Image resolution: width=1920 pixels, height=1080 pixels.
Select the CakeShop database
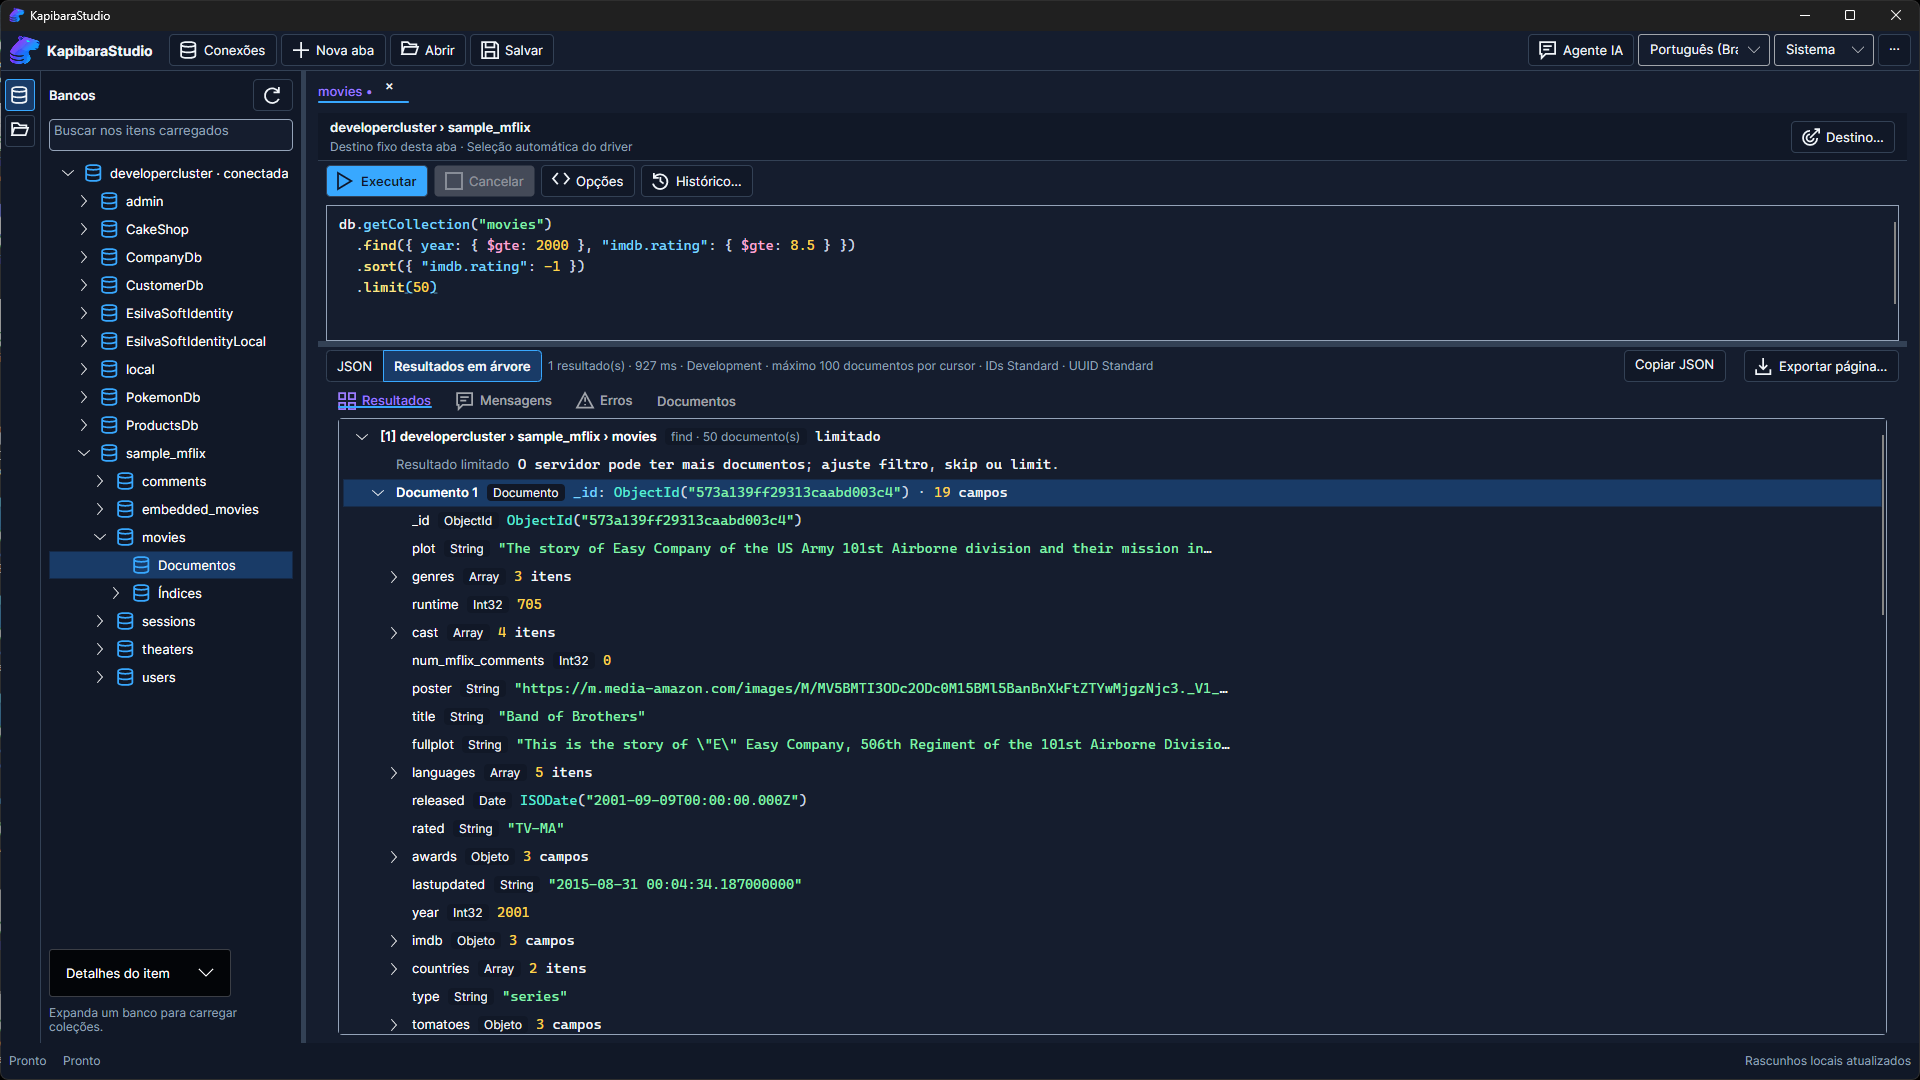[x=157, y=229]
